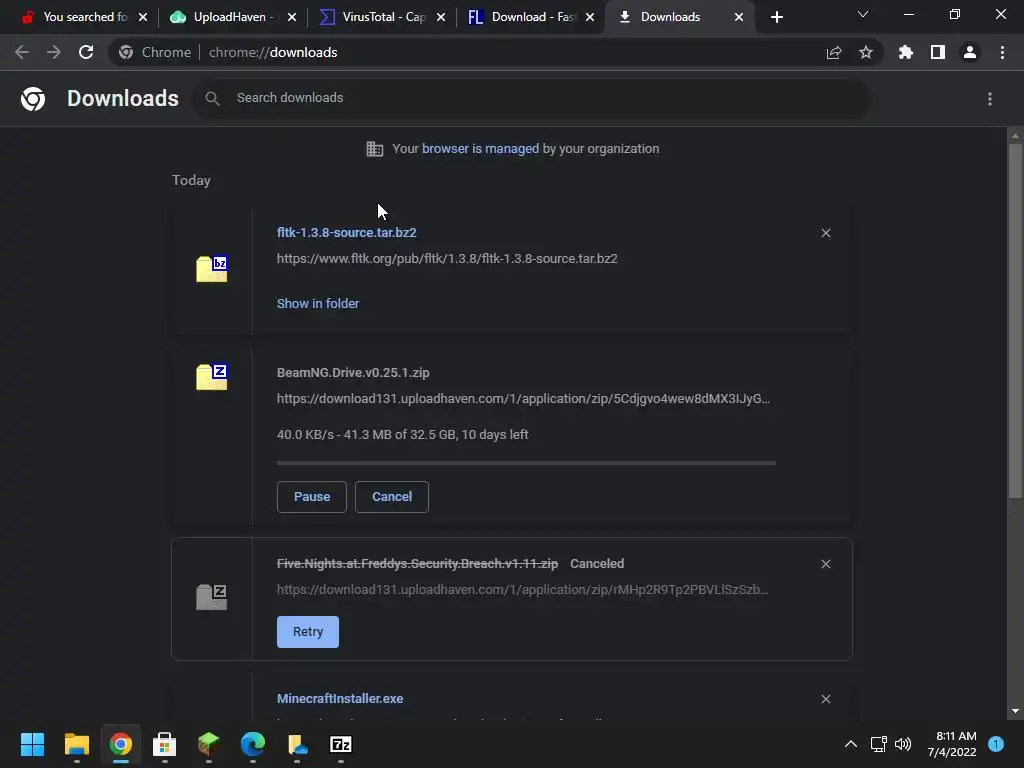Click the scrollbar up arrow
Screen dimensions: 1024x768
point(1015,136)
